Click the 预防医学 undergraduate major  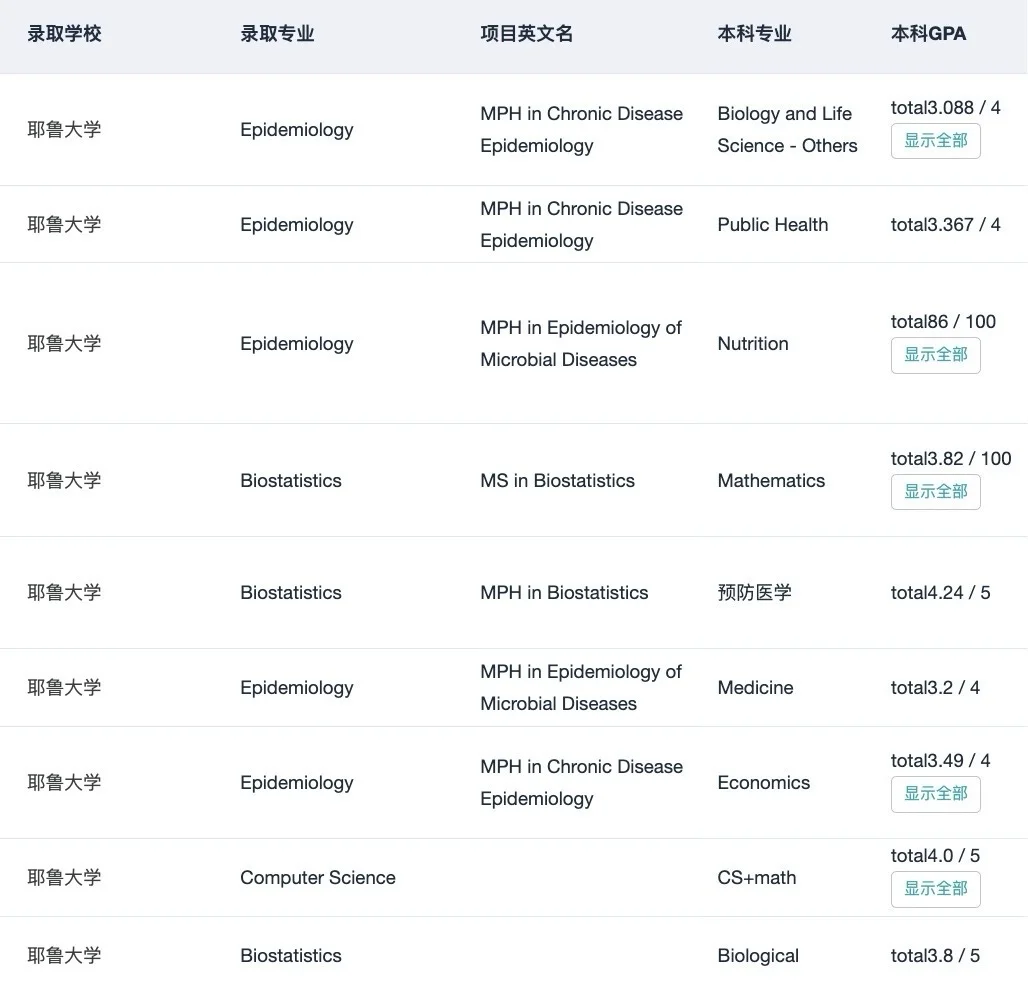tap(755, 593)
